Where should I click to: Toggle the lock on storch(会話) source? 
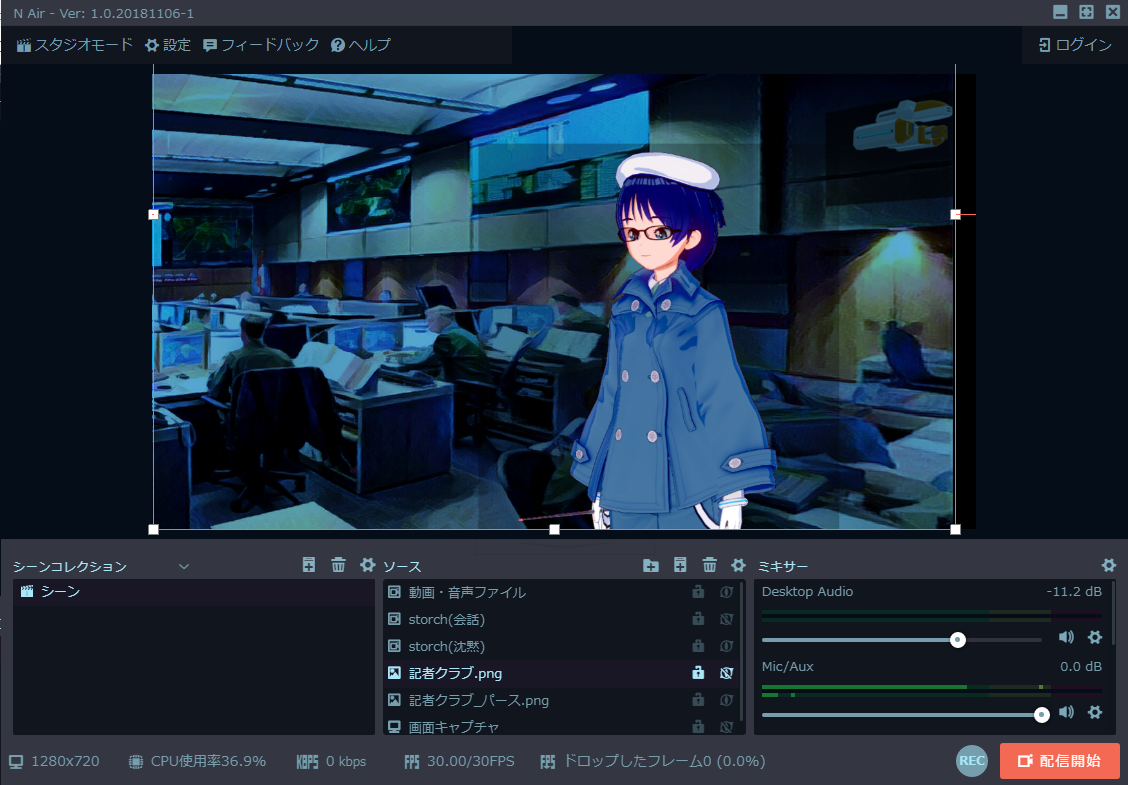698,619
